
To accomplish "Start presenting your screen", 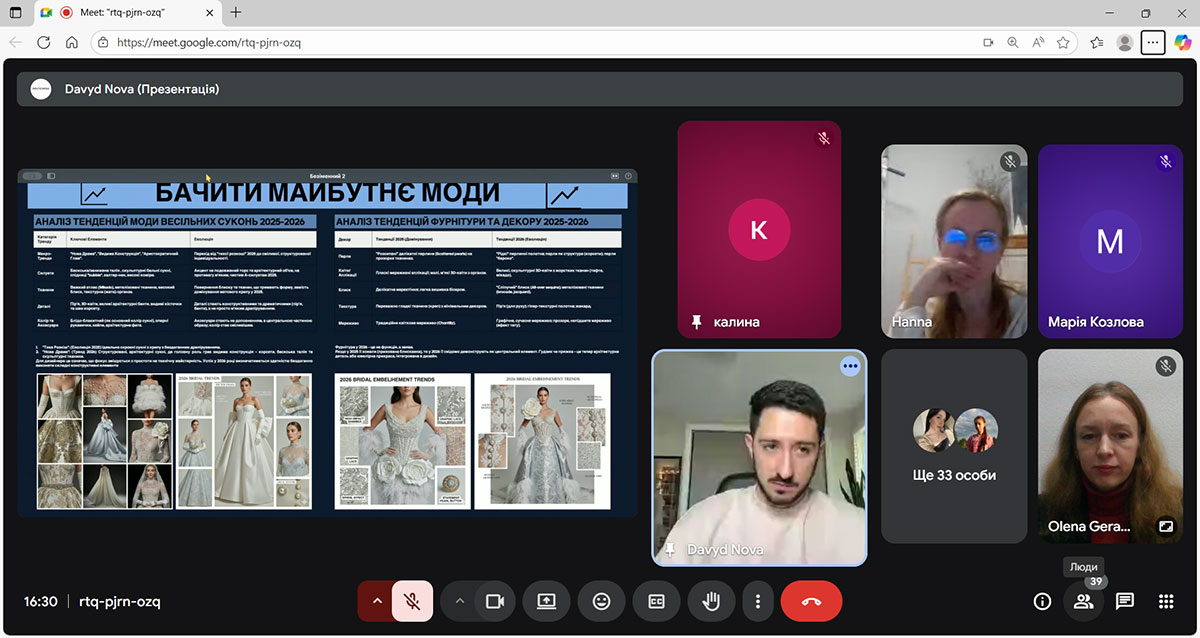I will (x=546, y=601).
